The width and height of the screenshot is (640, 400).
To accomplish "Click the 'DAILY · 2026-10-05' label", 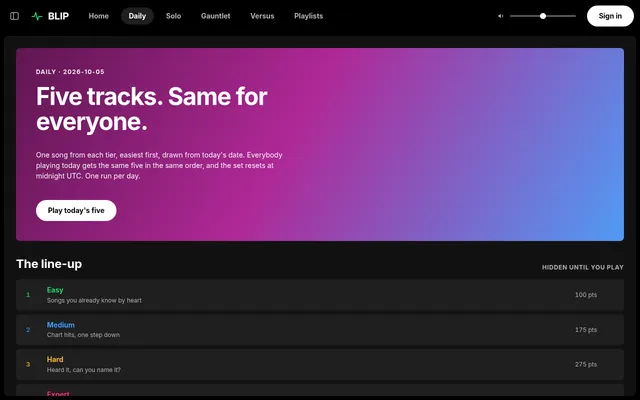I will point(70,72).
